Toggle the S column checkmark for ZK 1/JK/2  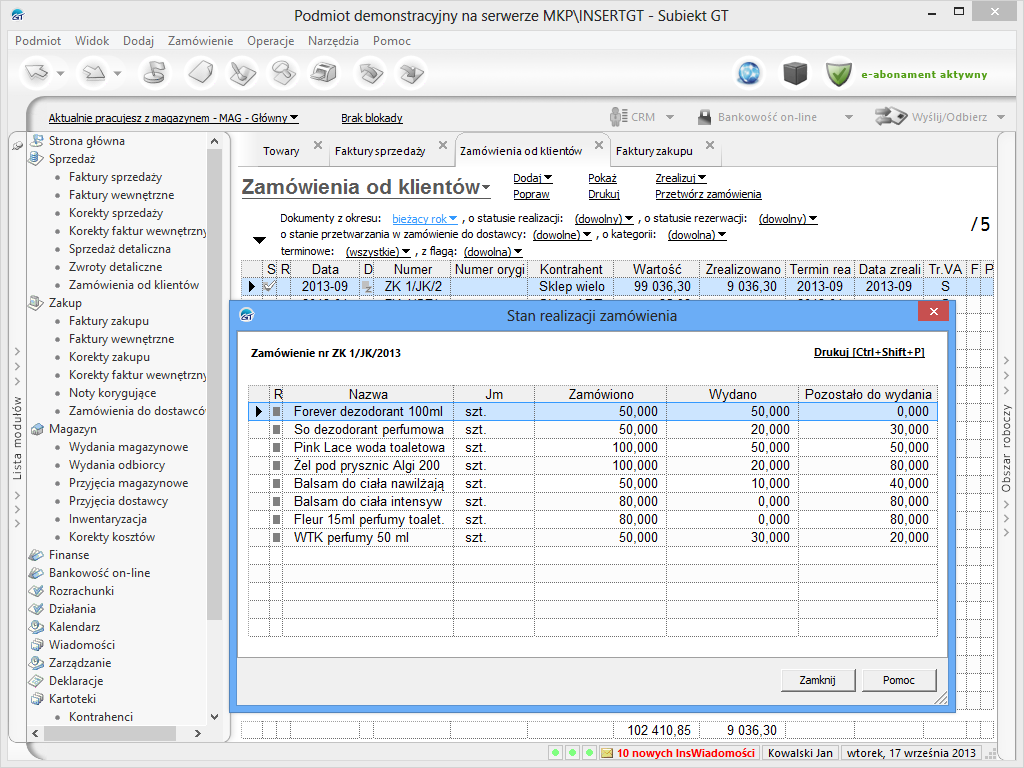click(x=269, y=287)
